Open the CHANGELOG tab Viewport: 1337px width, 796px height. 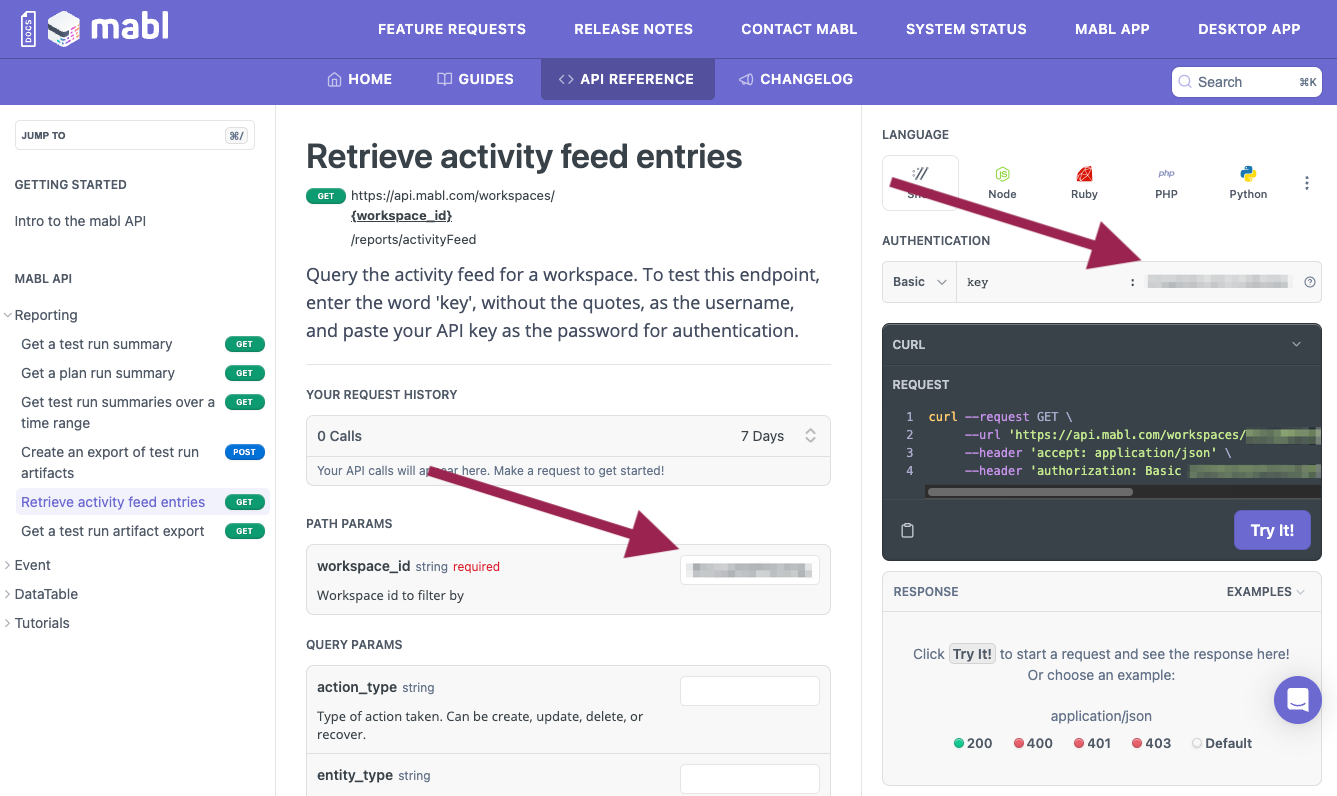795,79
